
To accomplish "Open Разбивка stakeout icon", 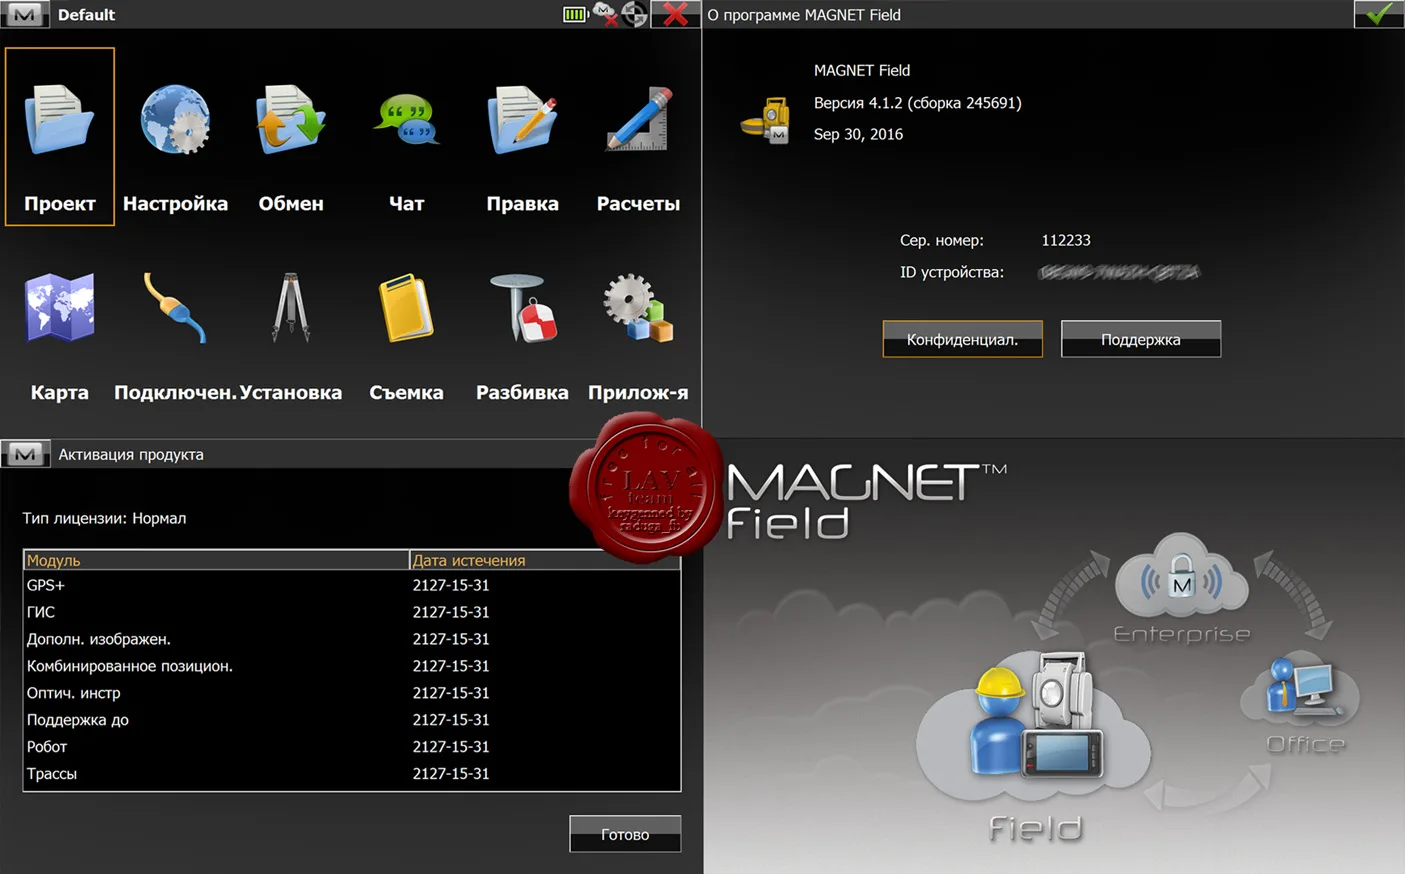I will pyautogui.click(x=522, y=310).
